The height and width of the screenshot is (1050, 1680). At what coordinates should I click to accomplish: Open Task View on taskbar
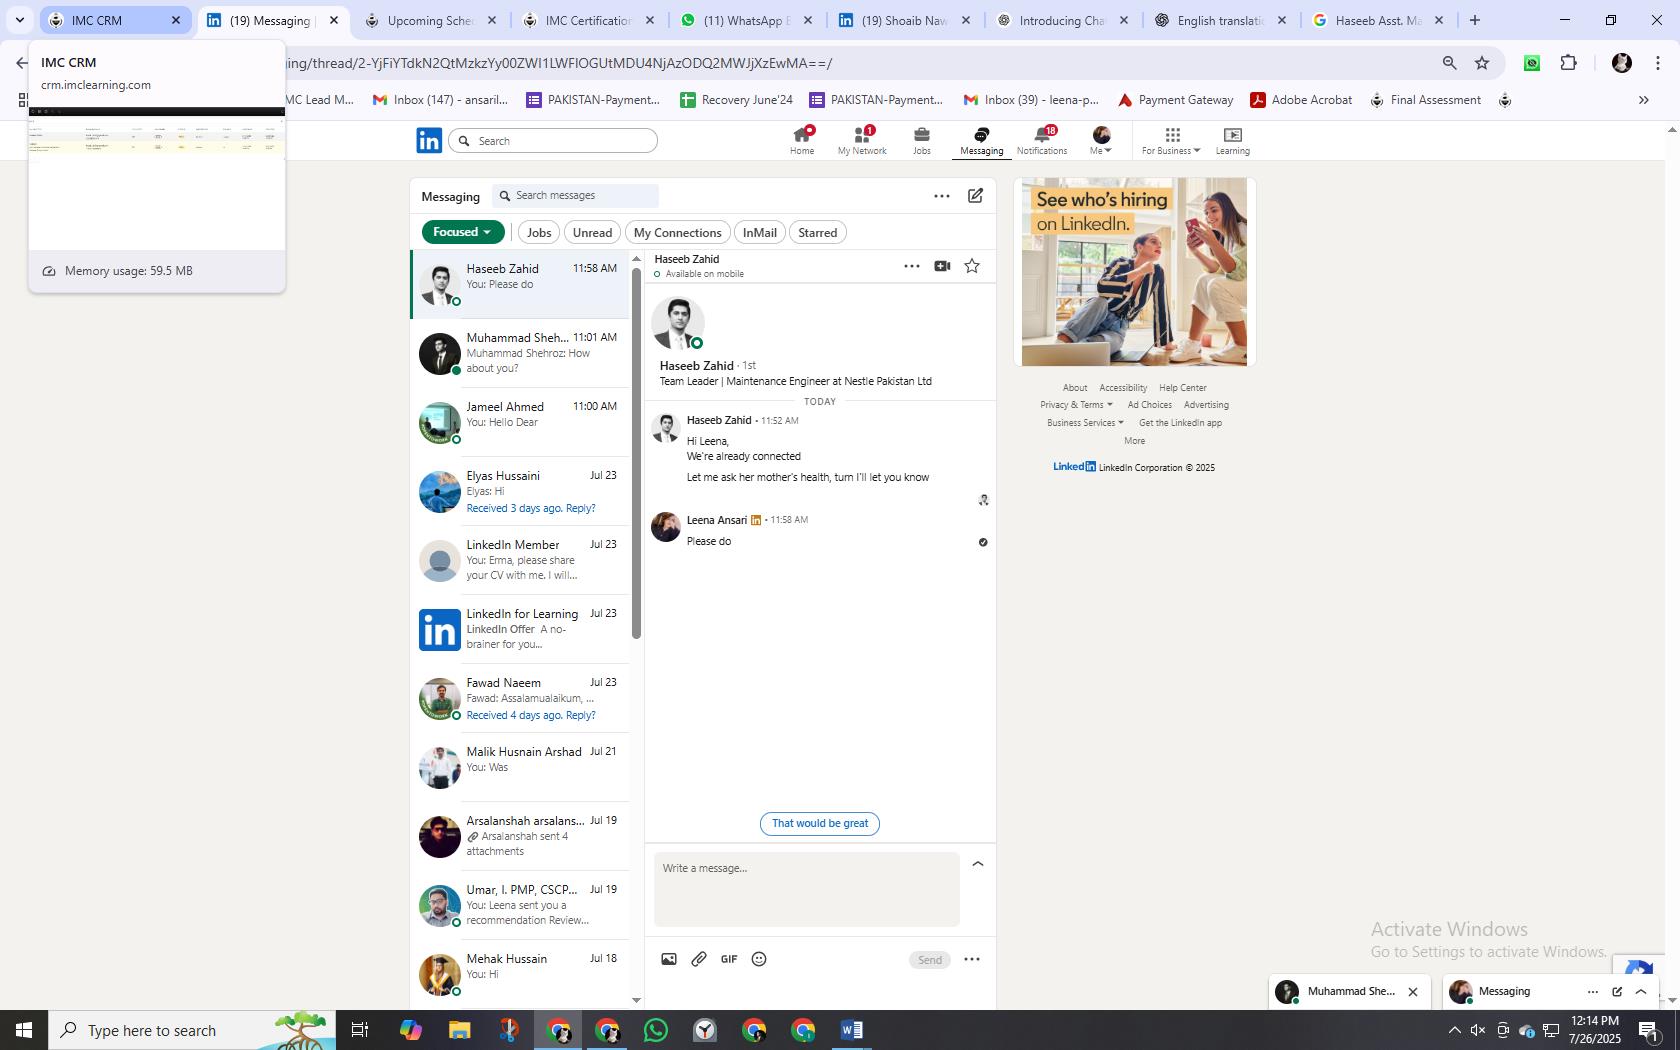point(360,1030)
